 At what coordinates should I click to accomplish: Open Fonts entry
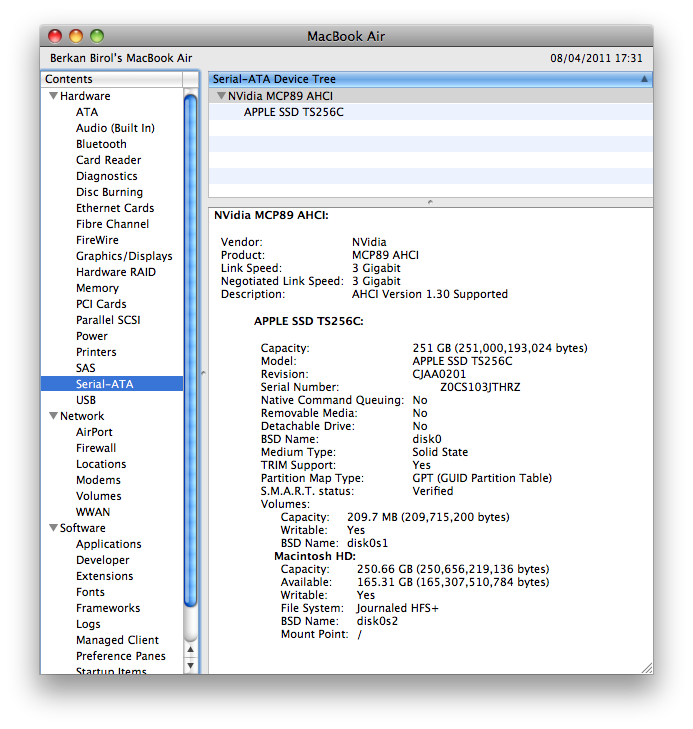90,592
